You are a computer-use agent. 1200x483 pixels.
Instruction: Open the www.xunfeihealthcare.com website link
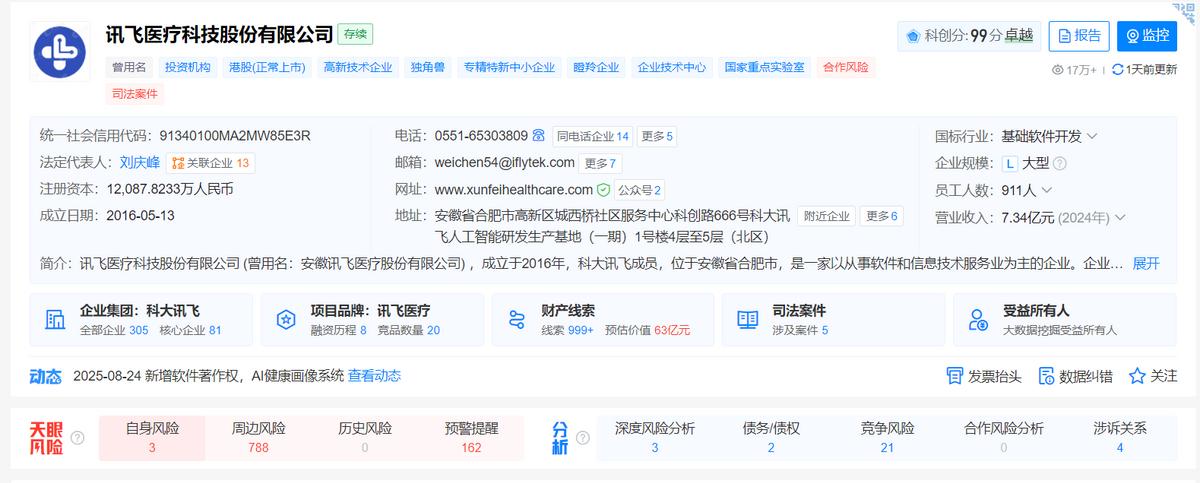tap(514, 190)
